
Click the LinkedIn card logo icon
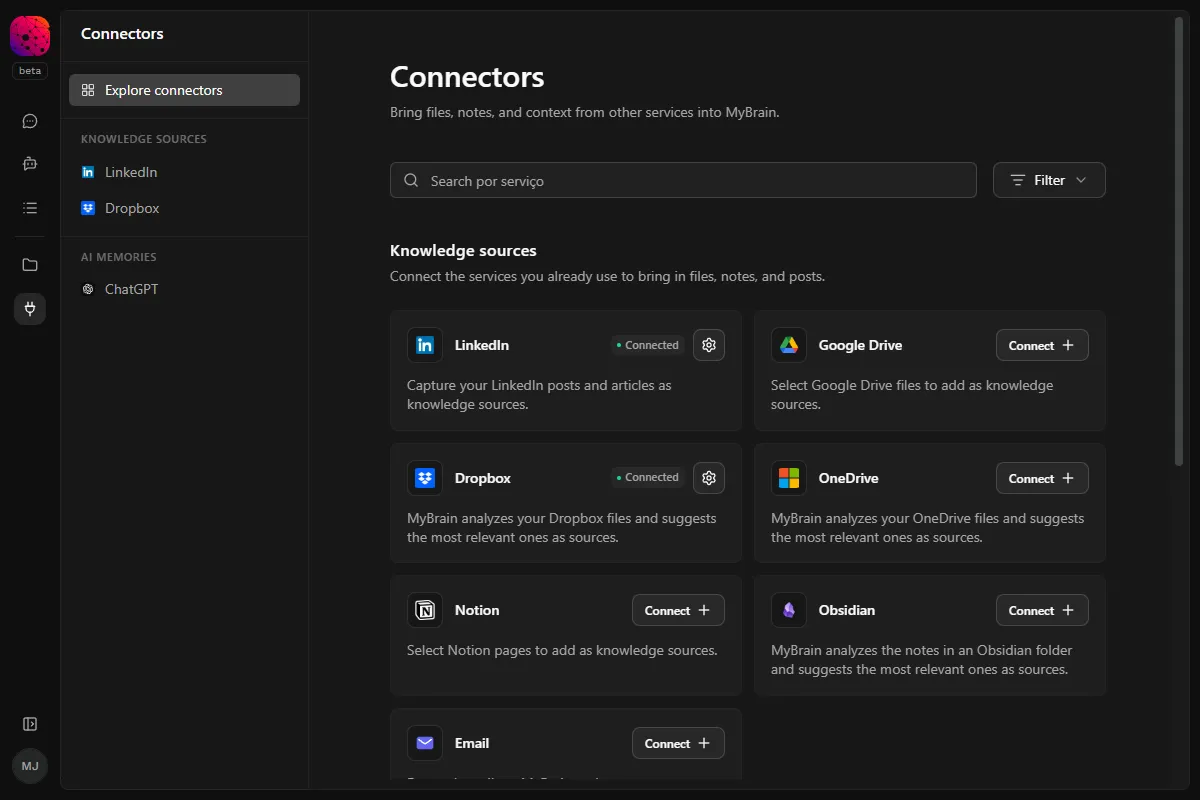click(x=425, y=345)
